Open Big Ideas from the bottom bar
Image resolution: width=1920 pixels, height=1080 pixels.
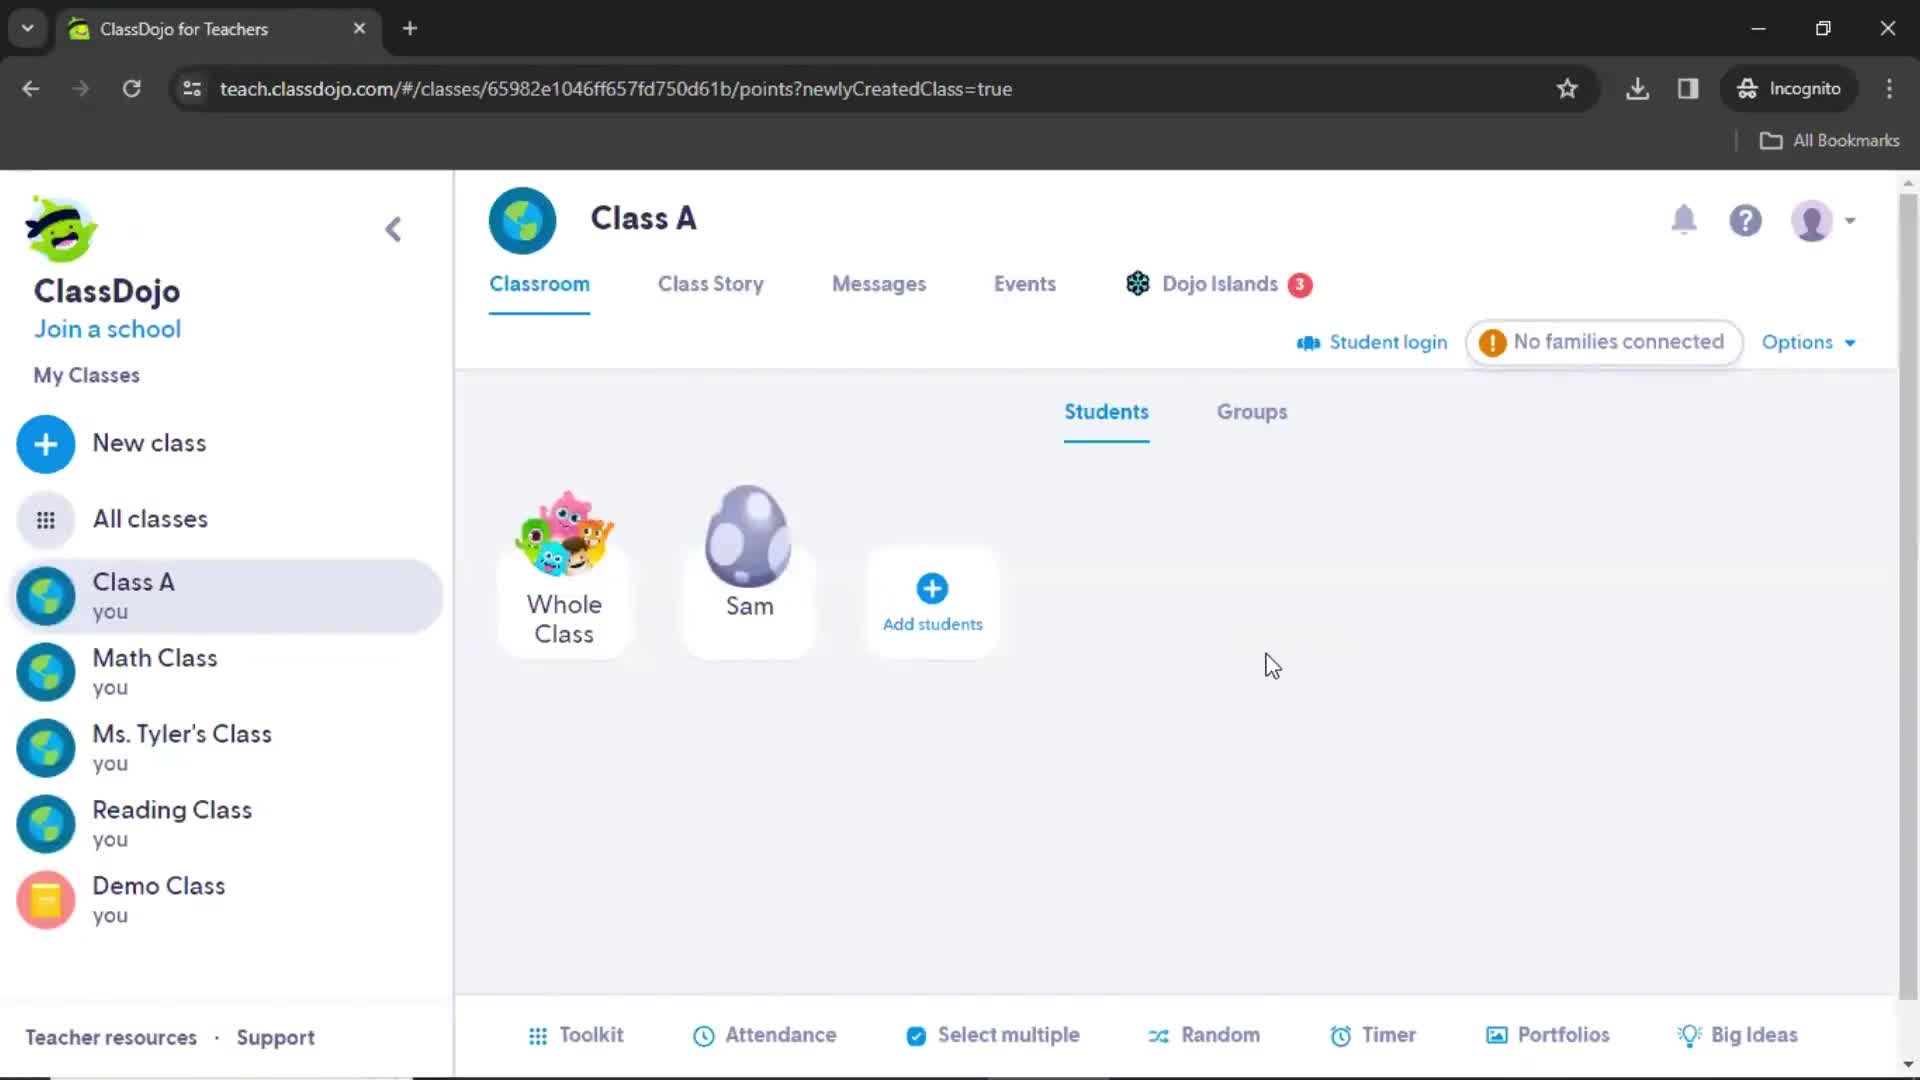coord(1737,1036)
